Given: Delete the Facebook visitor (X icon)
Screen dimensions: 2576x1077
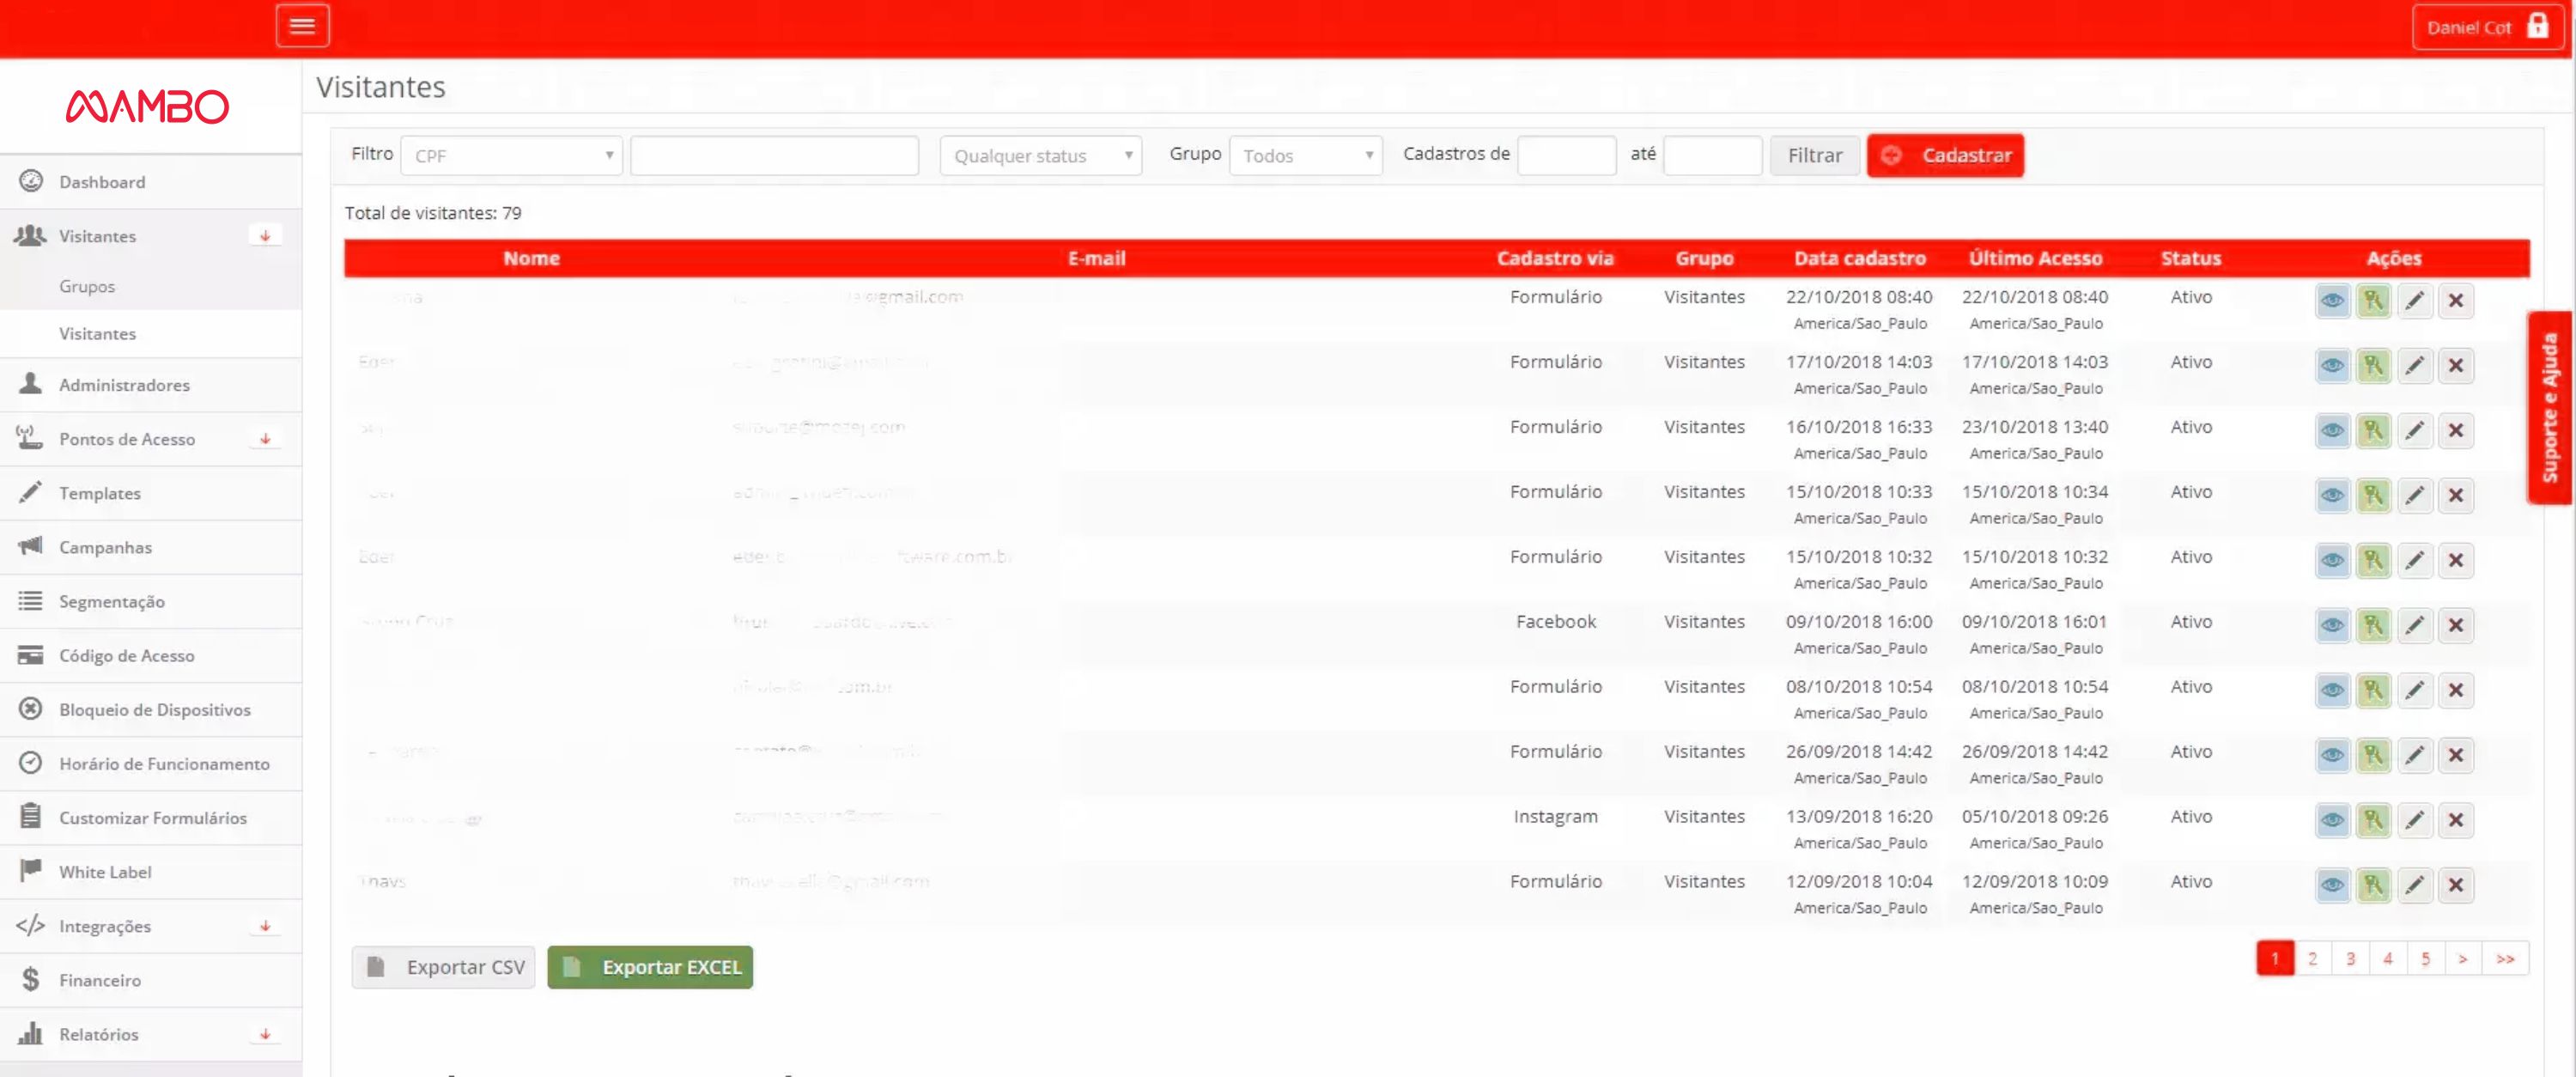Looking at the screenshot, I should point(2456,626).
